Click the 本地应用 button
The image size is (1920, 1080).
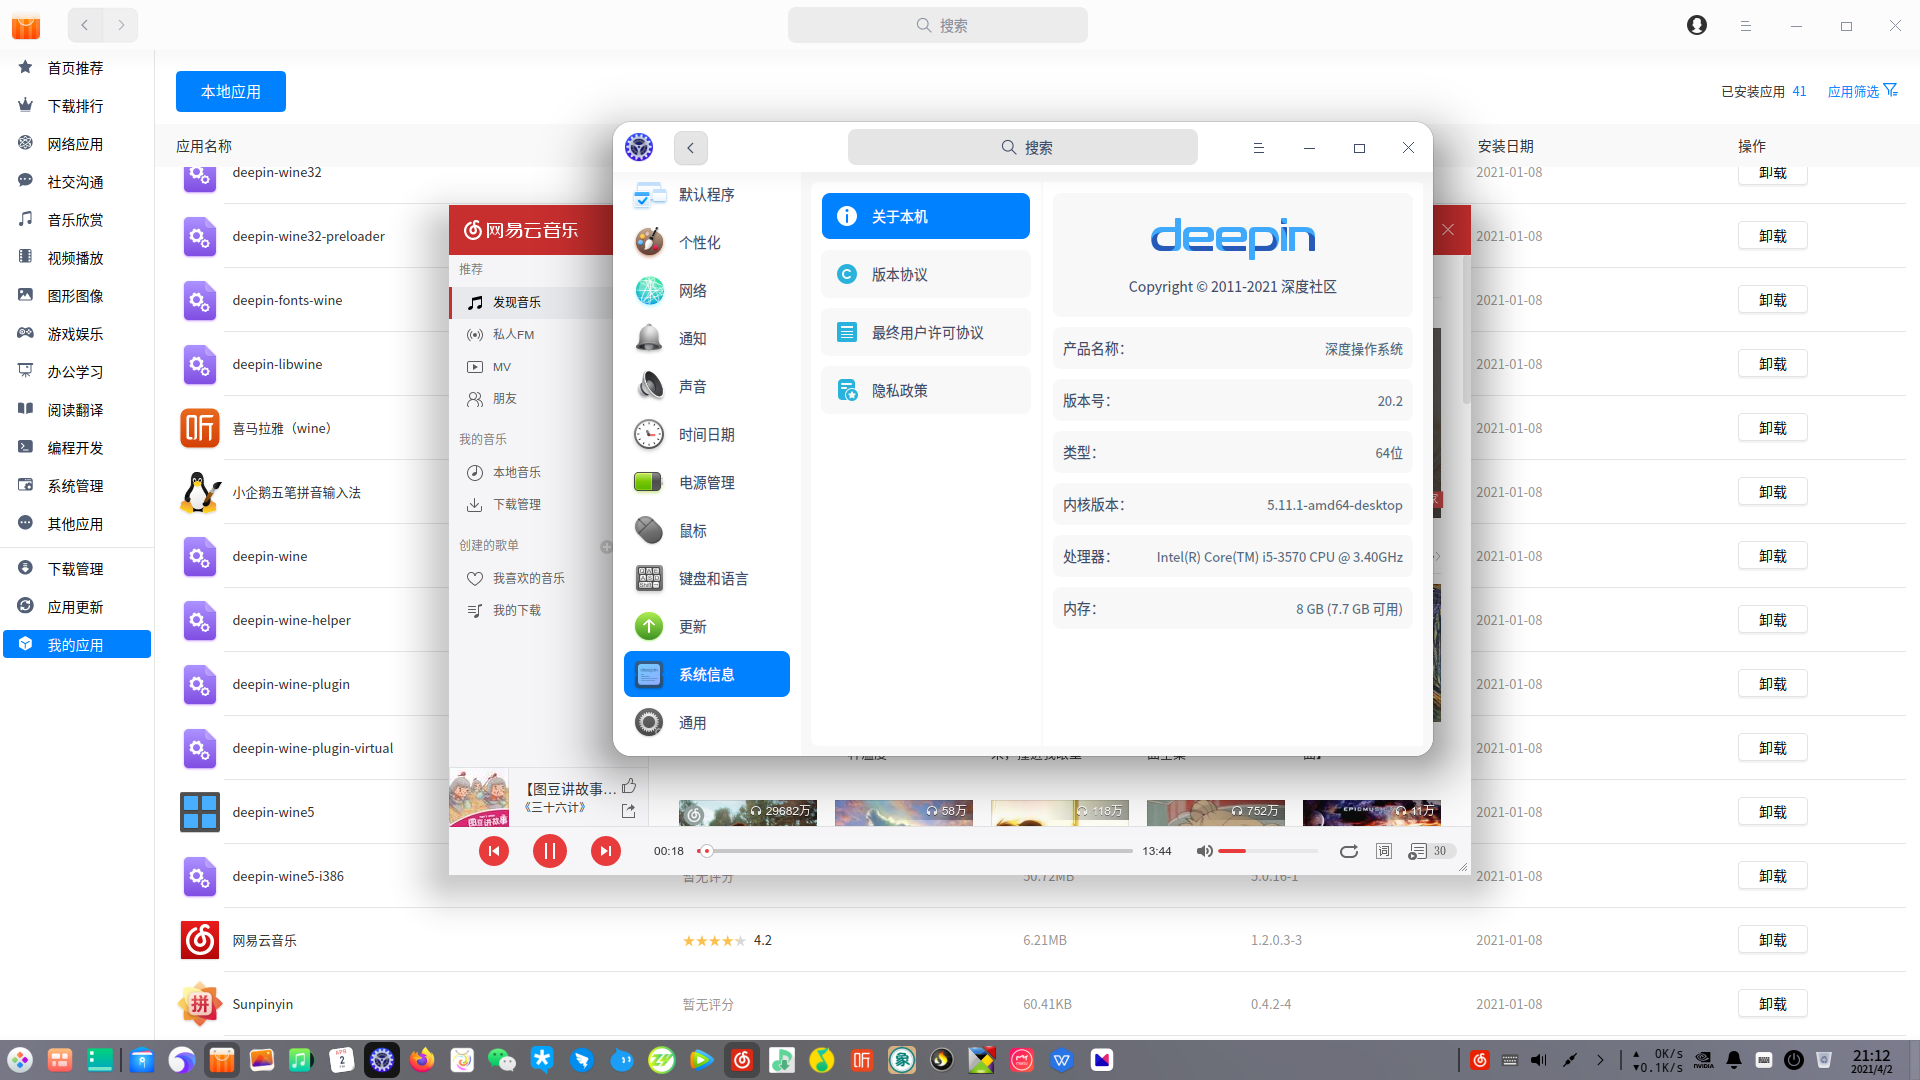pos(231,91)
